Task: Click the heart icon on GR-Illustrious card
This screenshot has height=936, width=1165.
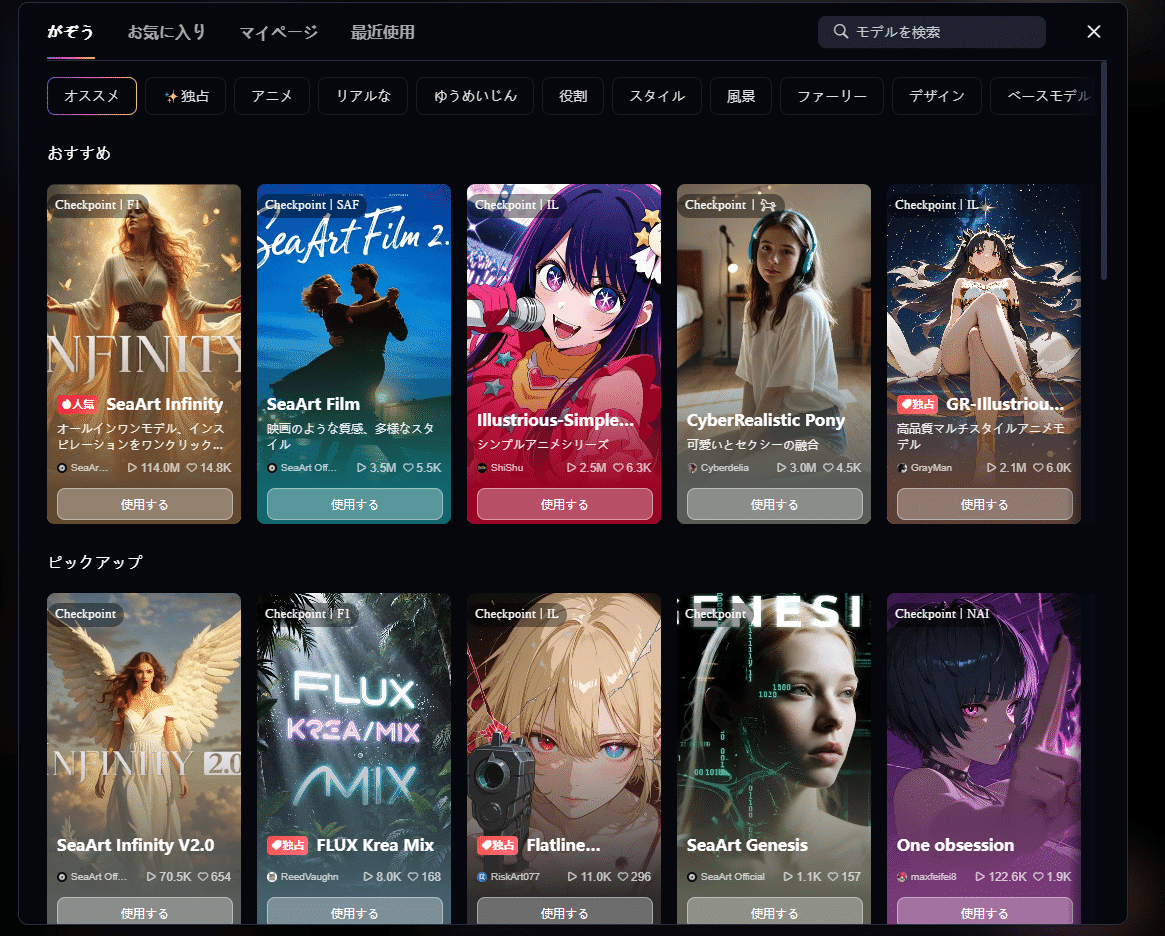Action: (x=1039, y=467)
